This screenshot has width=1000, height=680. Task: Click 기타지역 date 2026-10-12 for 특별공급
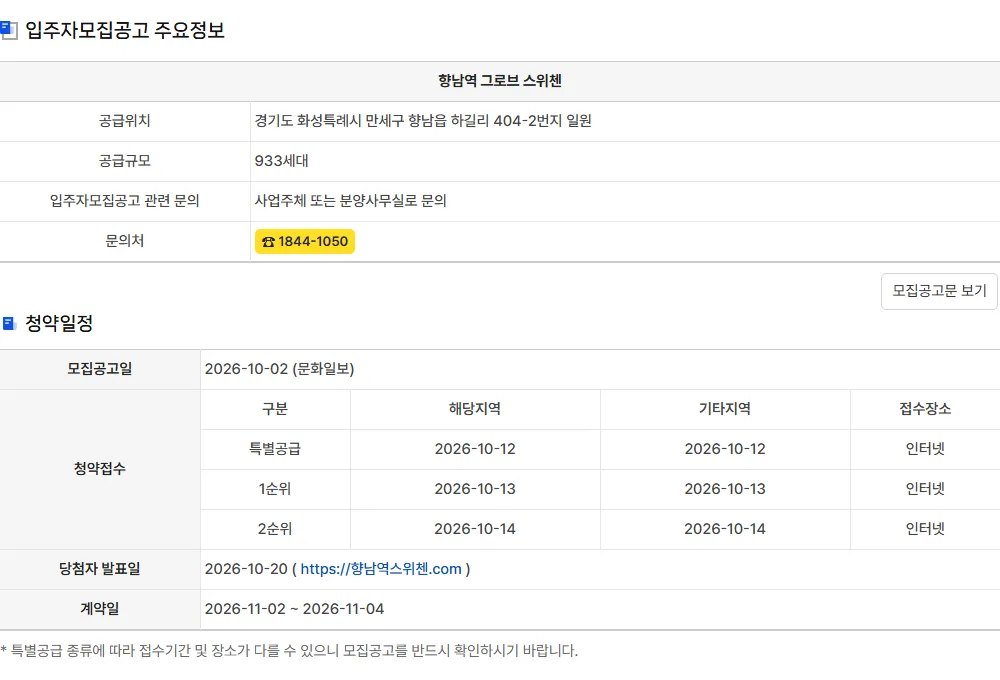(725, 449)
